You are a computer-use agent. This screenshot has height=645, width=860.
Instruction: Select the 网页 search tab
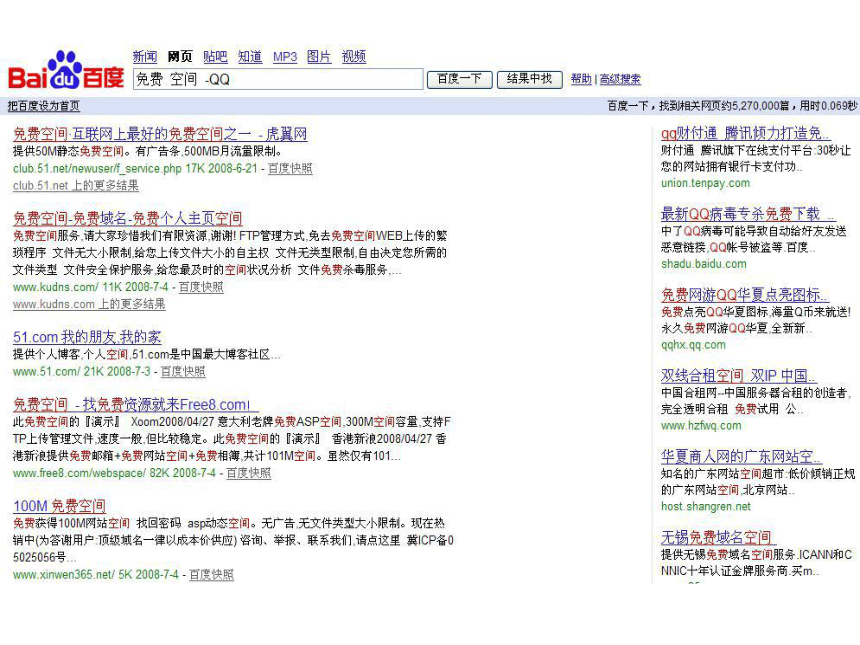180,56
